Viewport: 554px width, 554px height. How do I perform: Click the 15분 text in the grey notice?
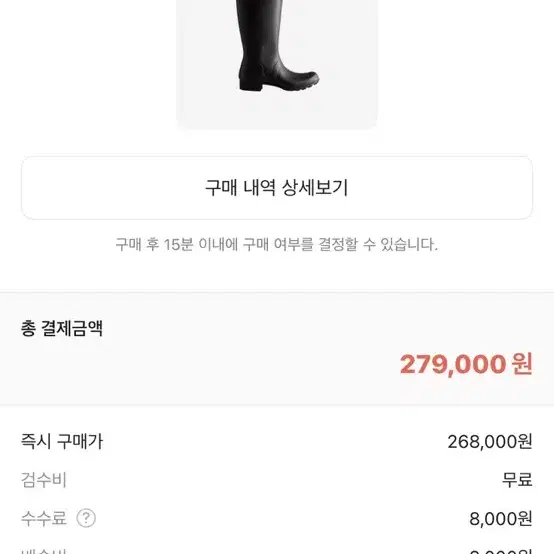[x=178, y=244]
